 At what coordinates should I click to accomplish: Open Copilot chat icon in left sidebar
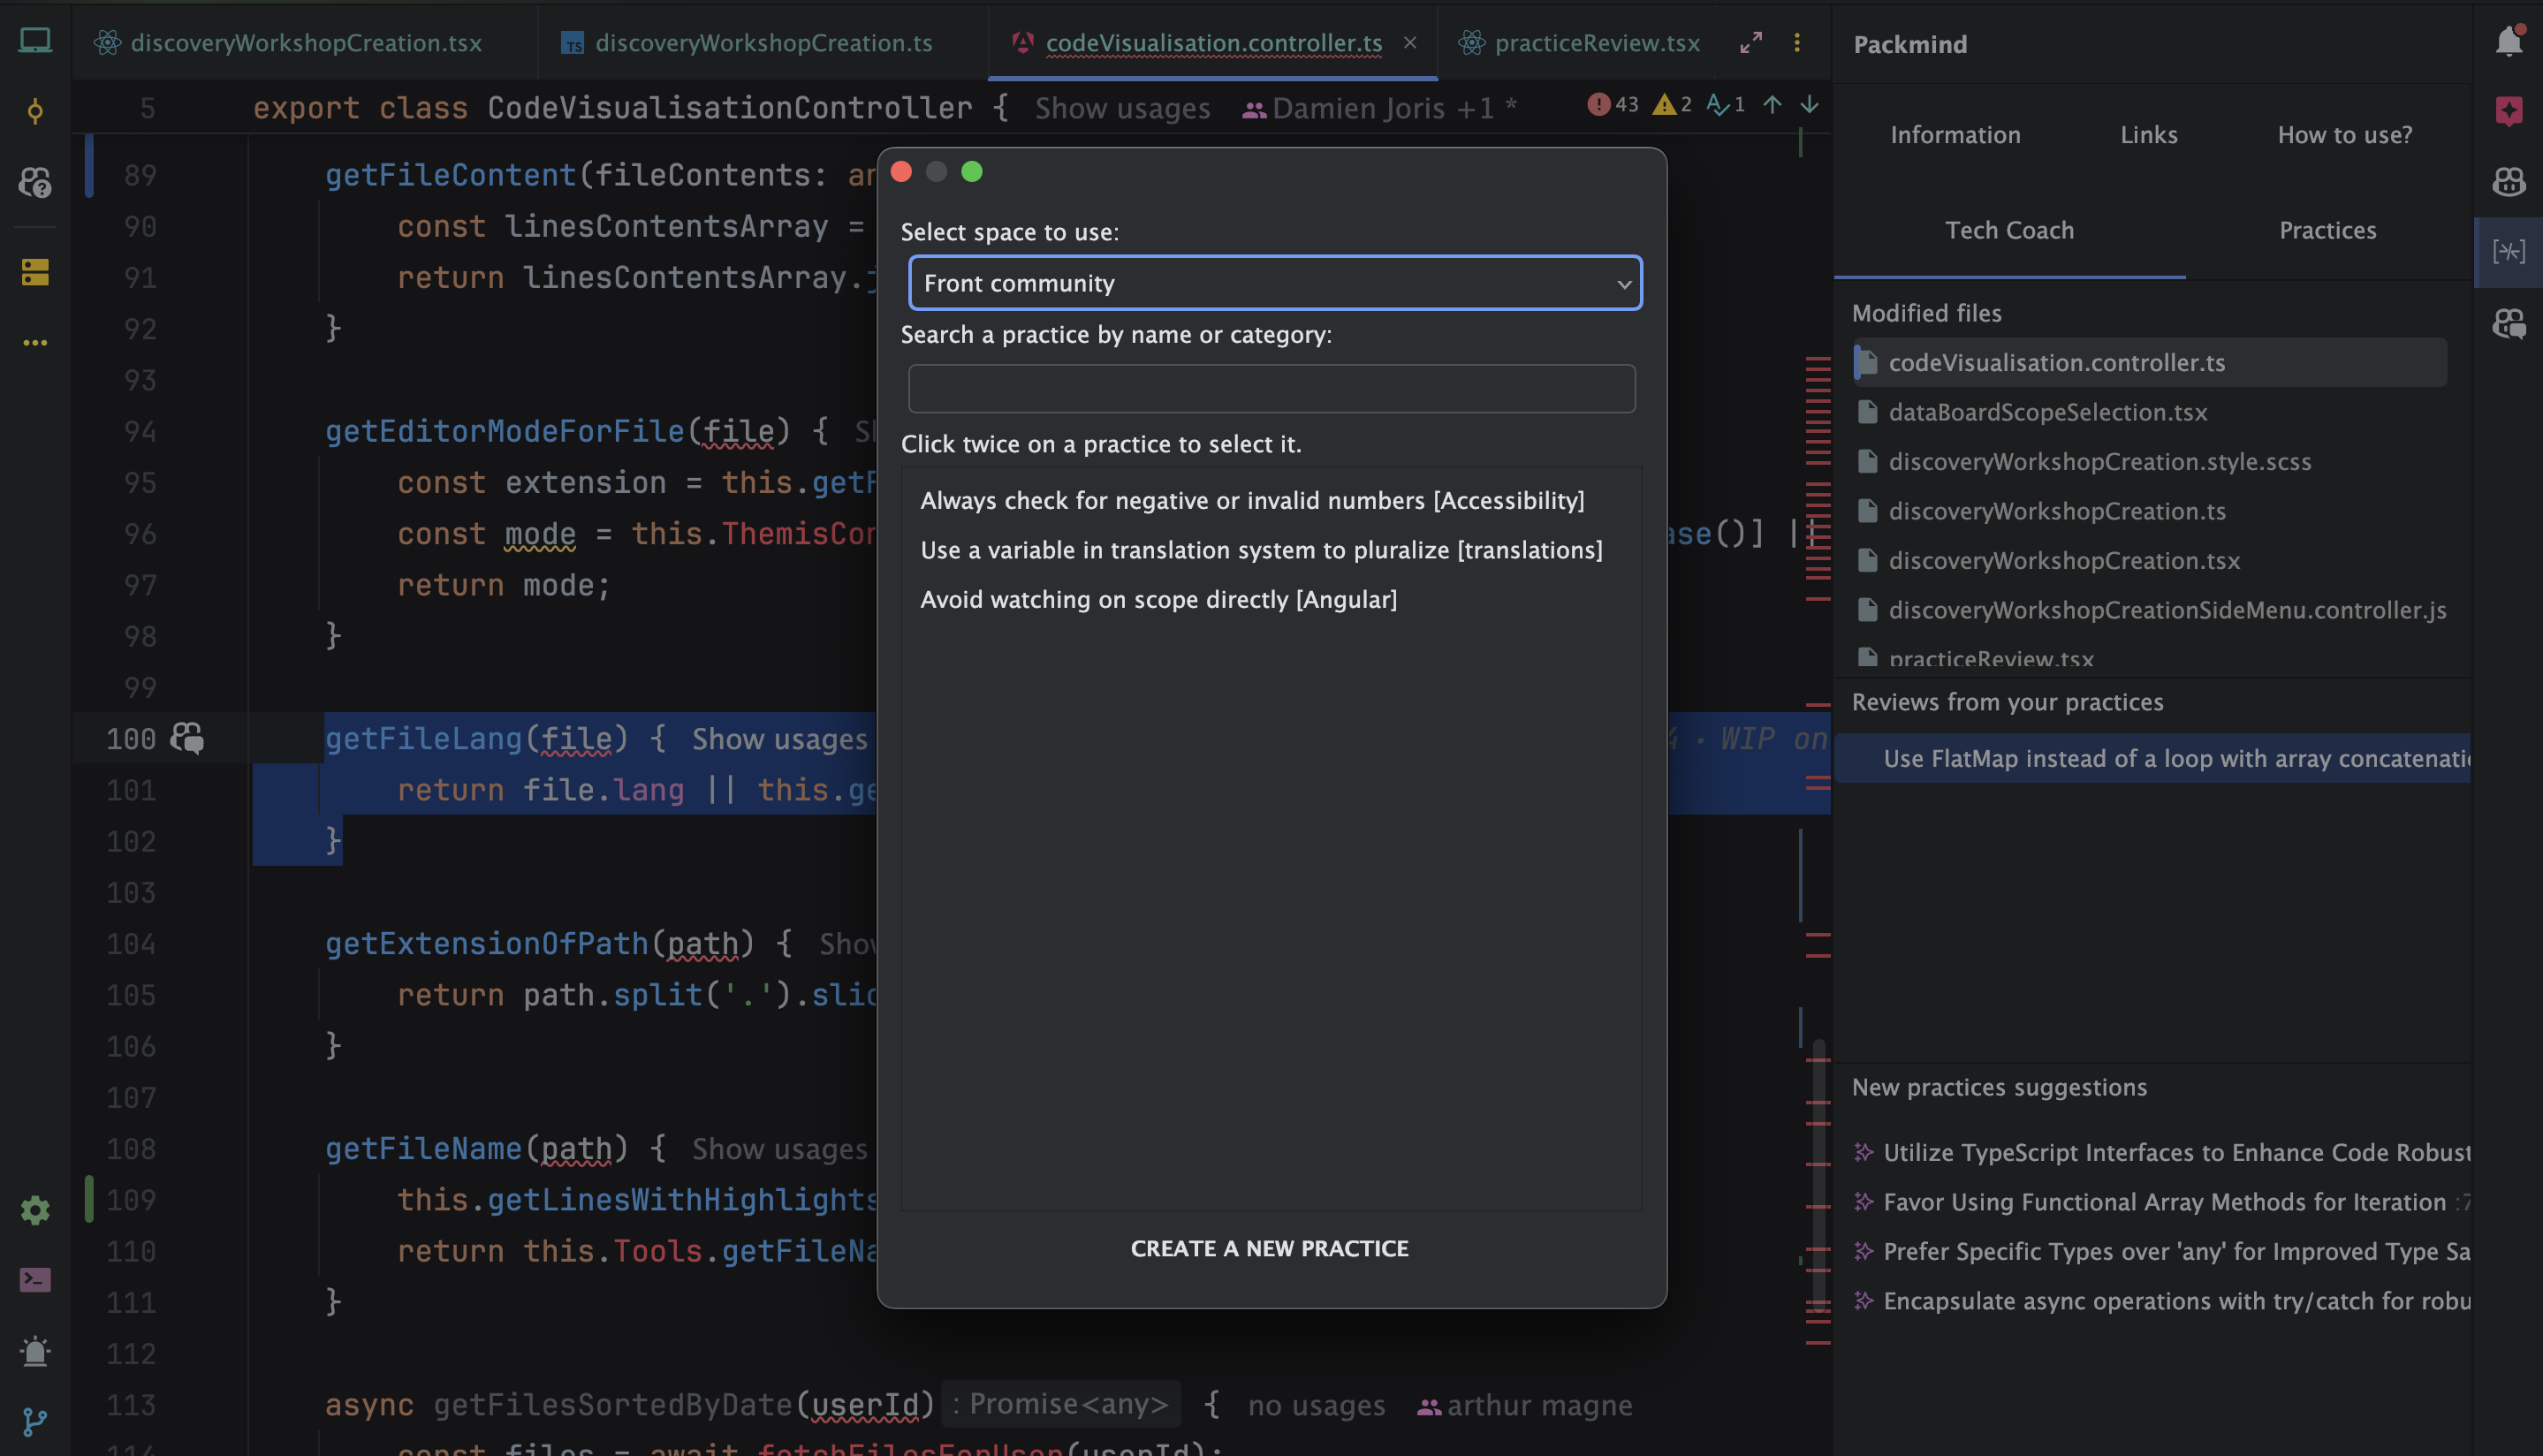pos(35,182)
